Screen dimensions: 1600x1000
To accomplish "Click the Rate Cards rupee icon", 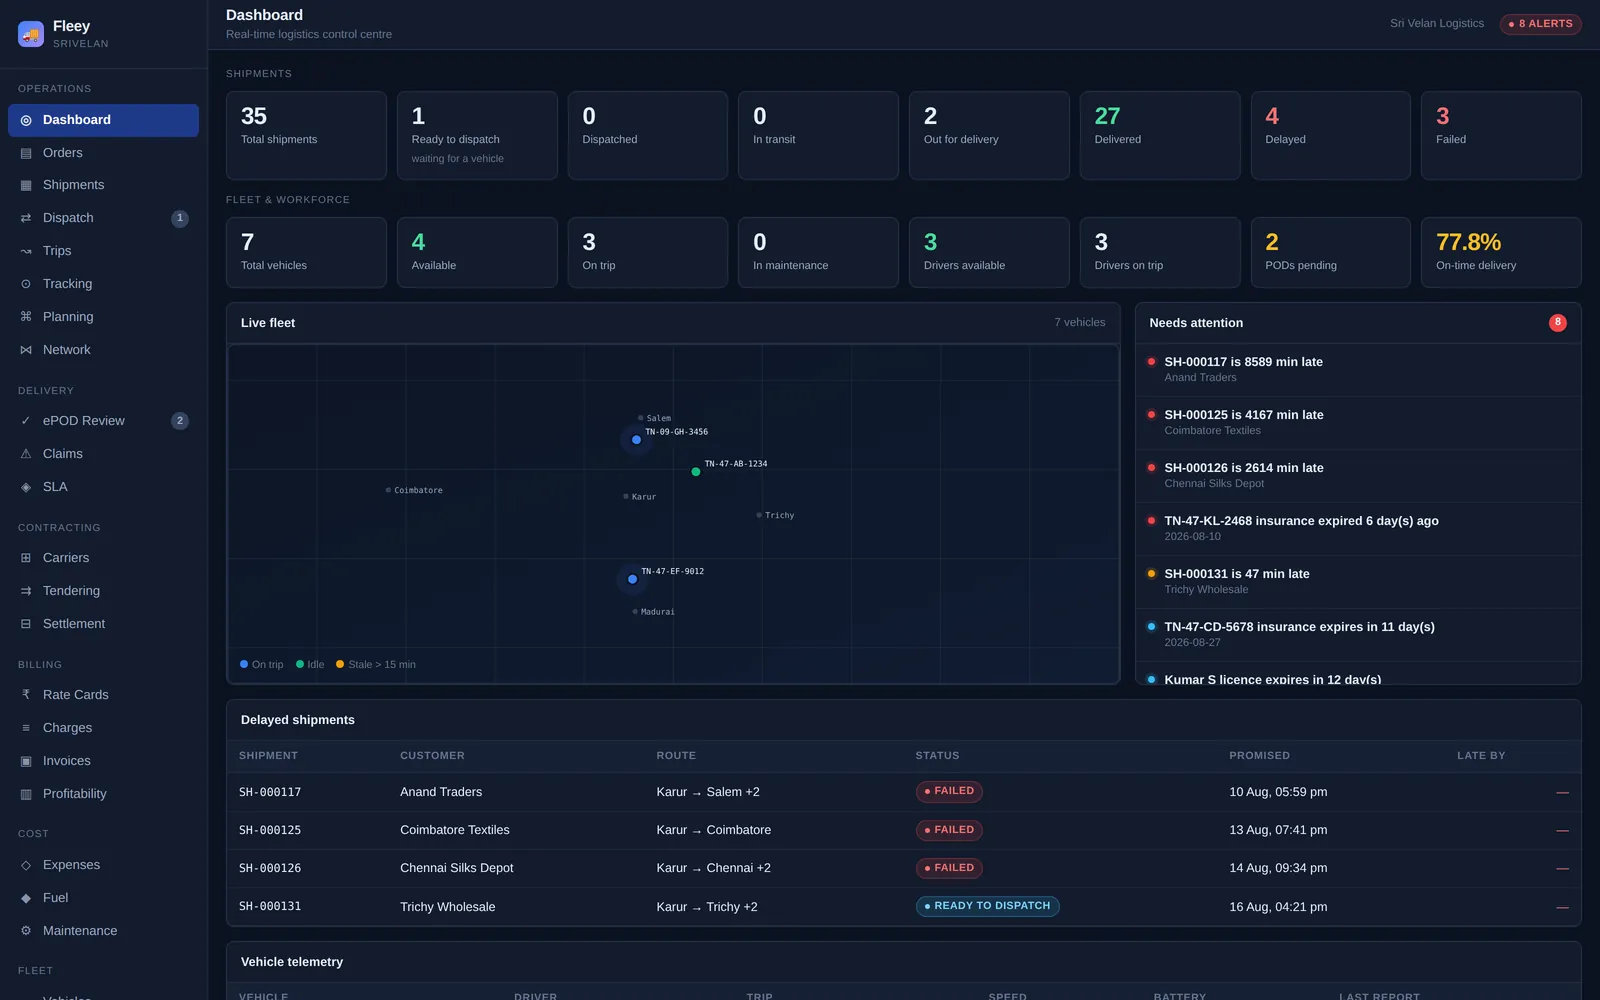I will (x=26, y=695).
